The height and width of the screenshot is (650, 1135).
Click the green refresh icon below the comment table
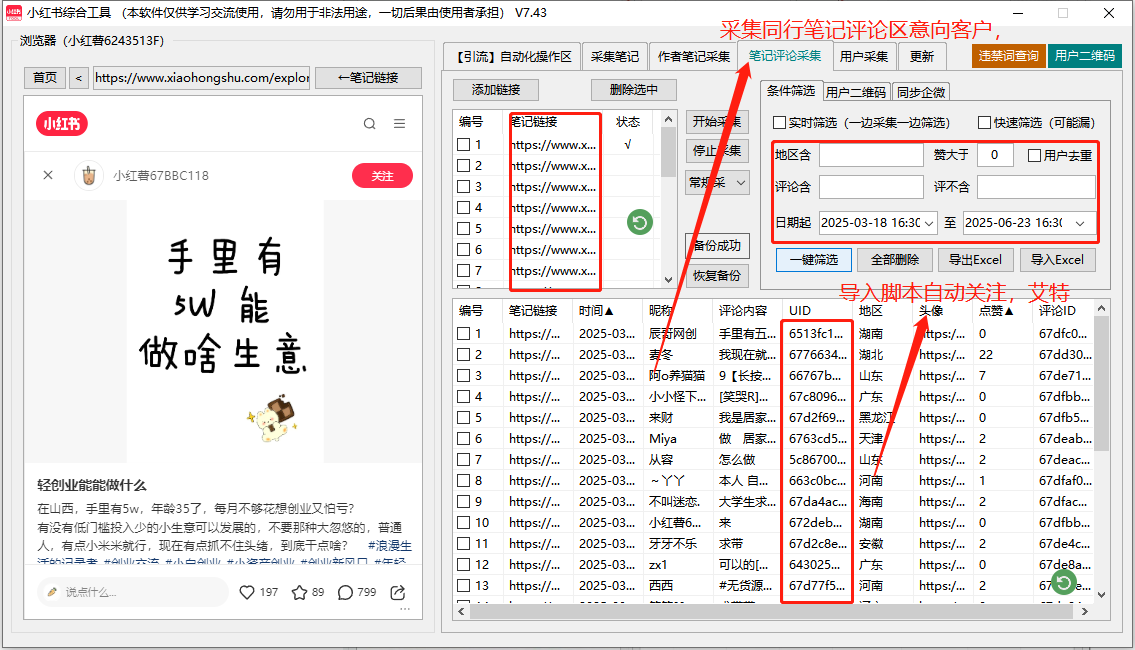click(1062, 583)
